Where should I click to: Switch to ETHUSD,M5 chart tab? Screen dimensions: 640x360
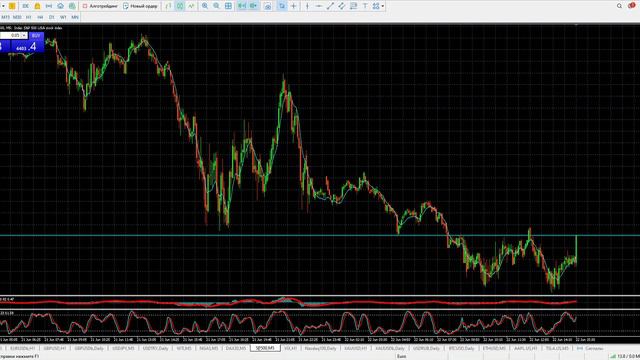pos(494,348)
